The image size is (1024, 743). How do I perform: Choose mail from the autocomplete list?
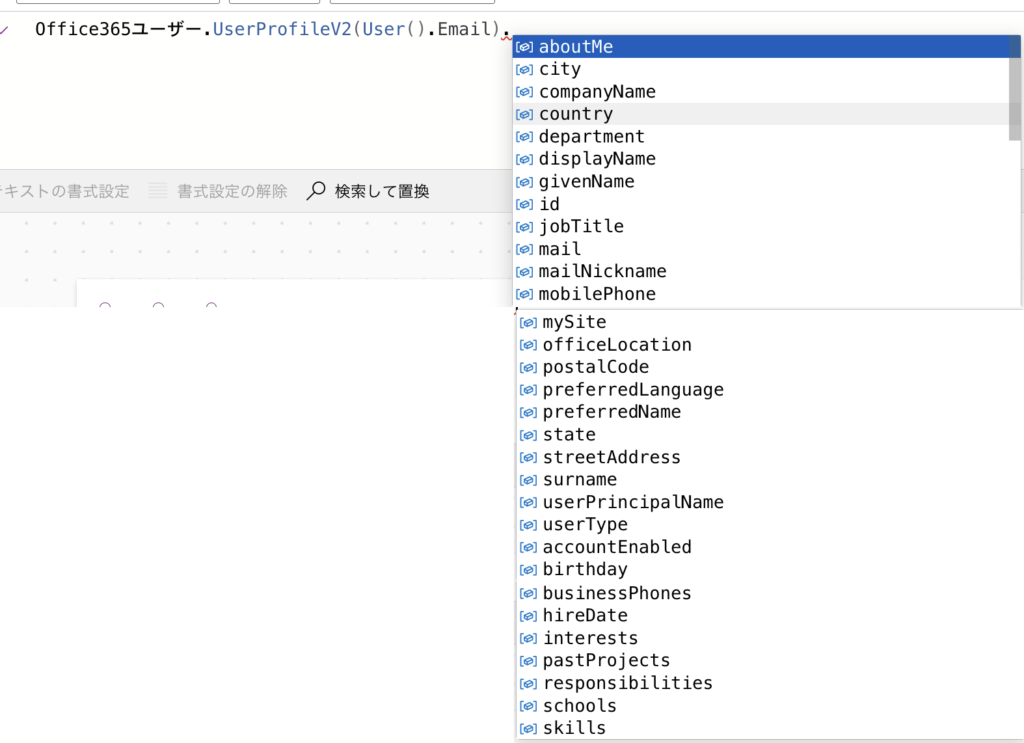560,249
